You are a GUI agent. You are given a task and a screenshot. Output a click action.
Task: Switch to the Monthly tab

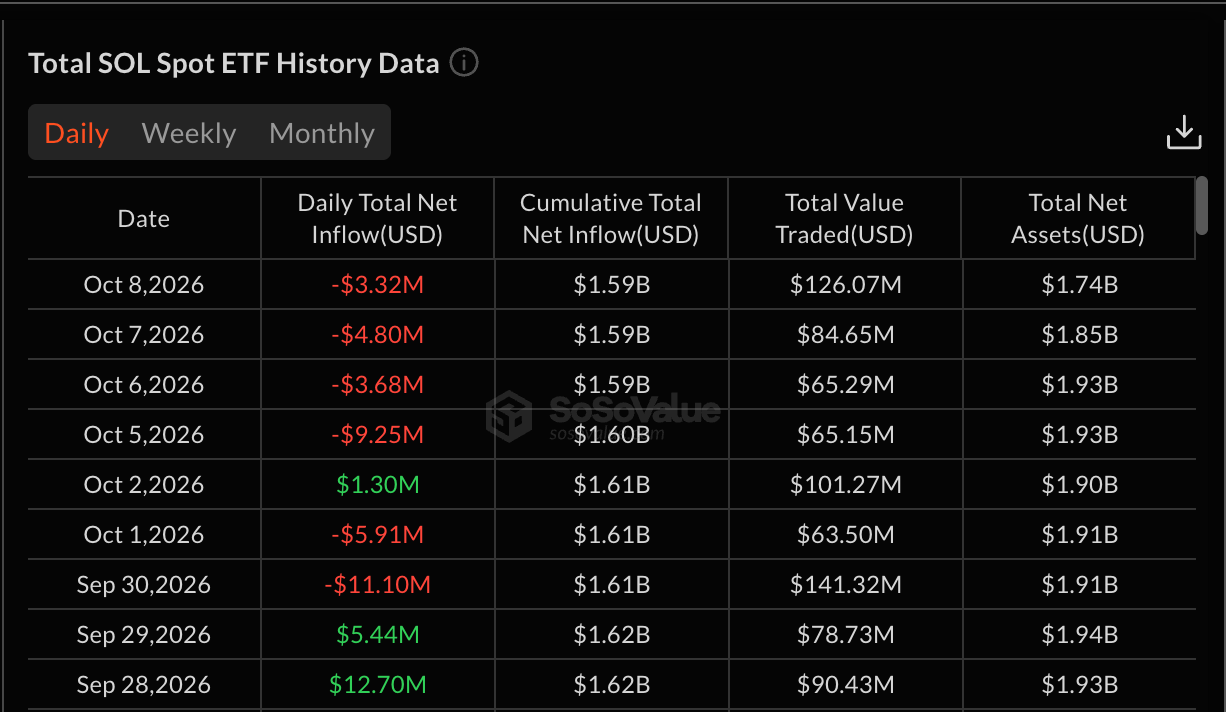[x=322, y=133]
